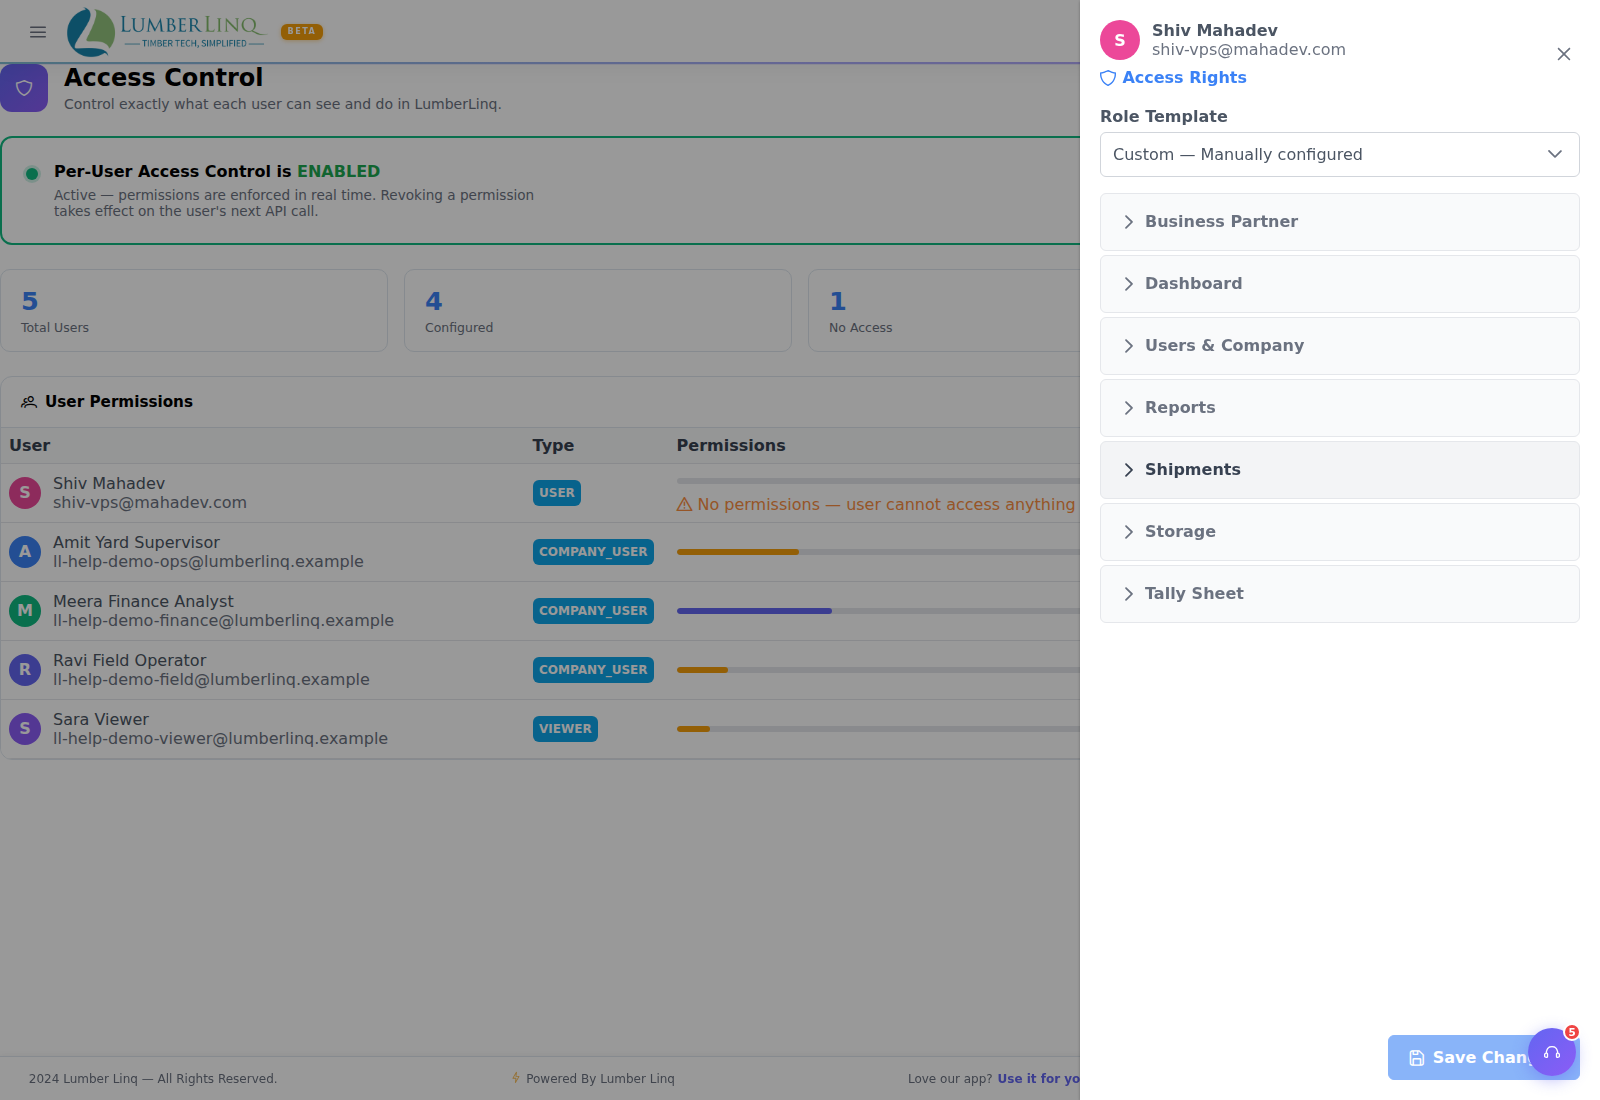This screenshot has width=1600, height=1100.
Task: Expand the Business Partner section
Action: point(1340,222)
